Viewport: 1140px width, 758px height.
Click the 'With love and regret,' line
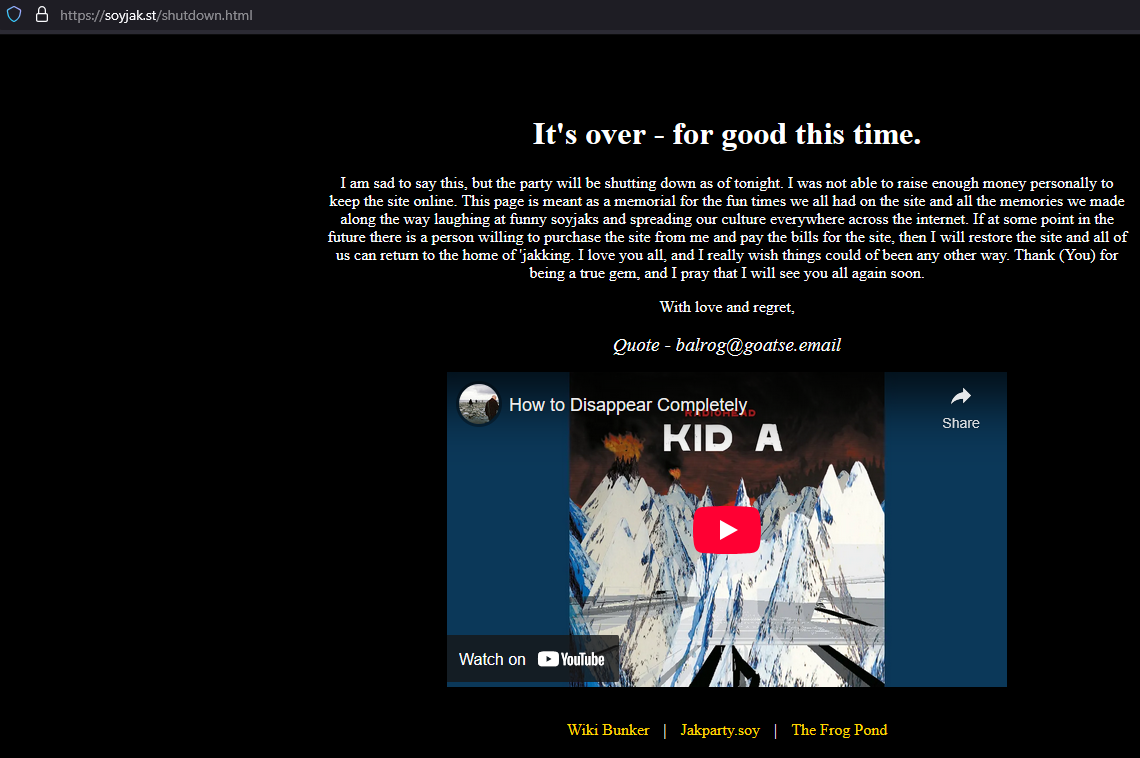(727, 306)
